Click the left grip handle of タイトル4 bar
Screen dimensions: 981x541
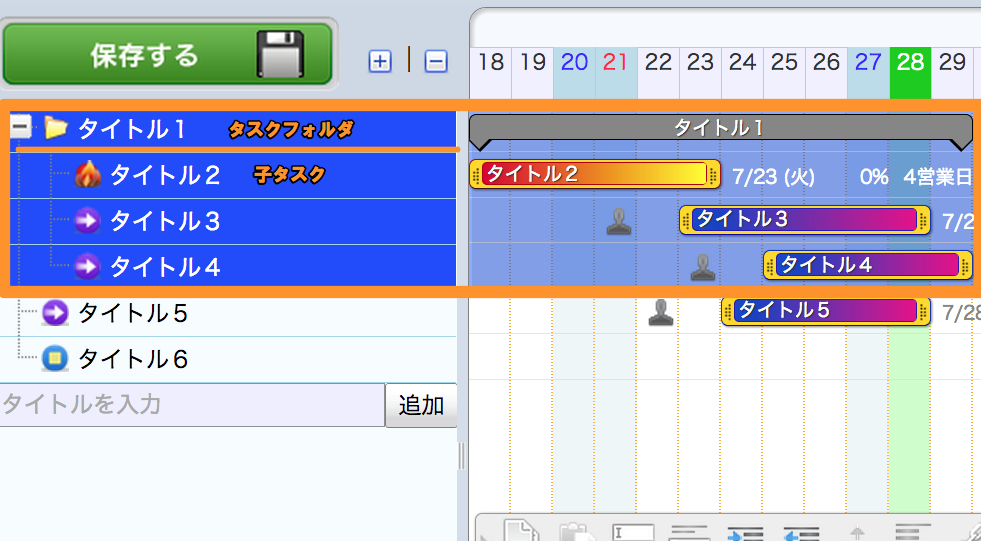(x=771, y=266)
